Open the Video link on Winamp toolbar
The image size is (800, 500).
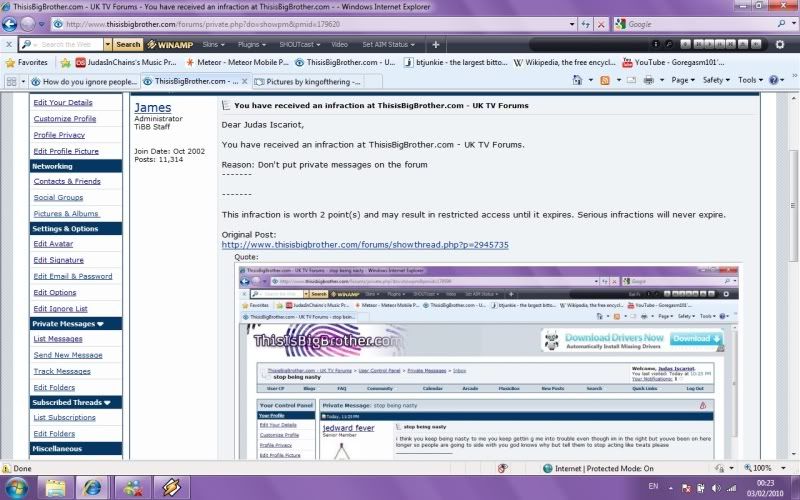[x=339, y=44]
